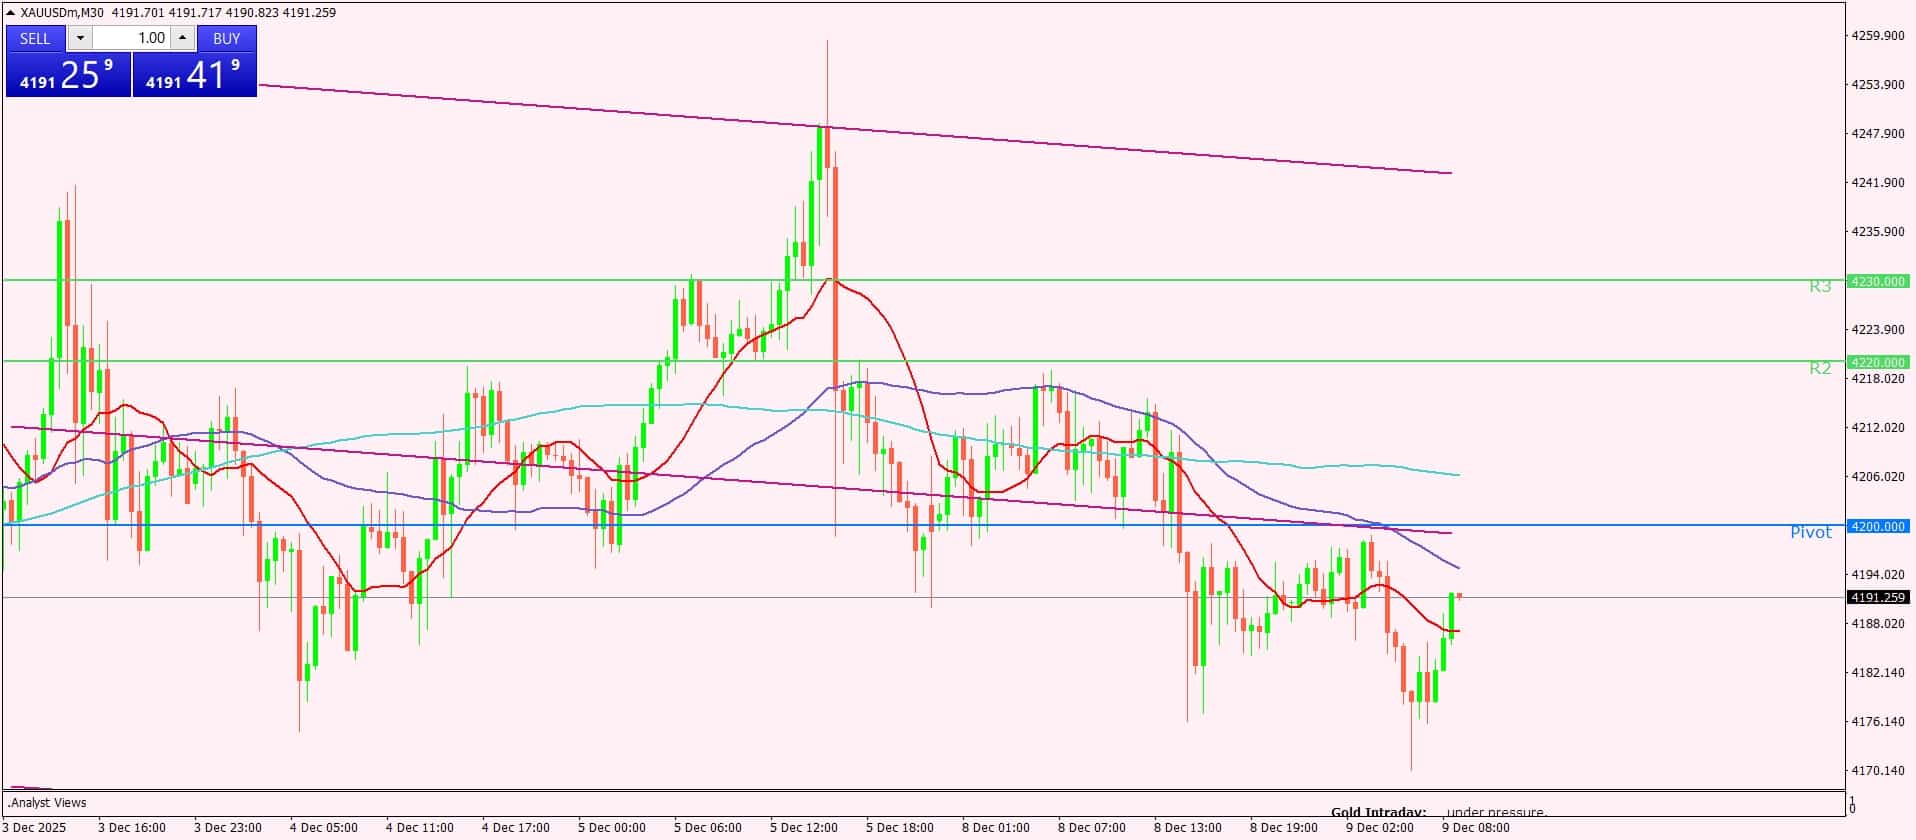The width and height of the screenshot is (1916, 840).
Task: Click the BUY button
Action: [x=227, y=38]
